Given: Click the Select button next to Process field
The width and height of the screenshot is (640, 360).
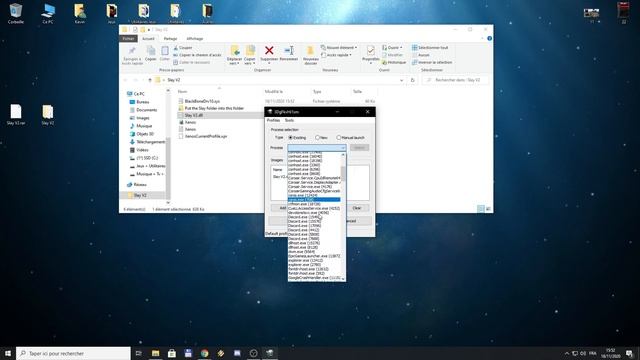Looking at the screenshot, I should 360,148.
